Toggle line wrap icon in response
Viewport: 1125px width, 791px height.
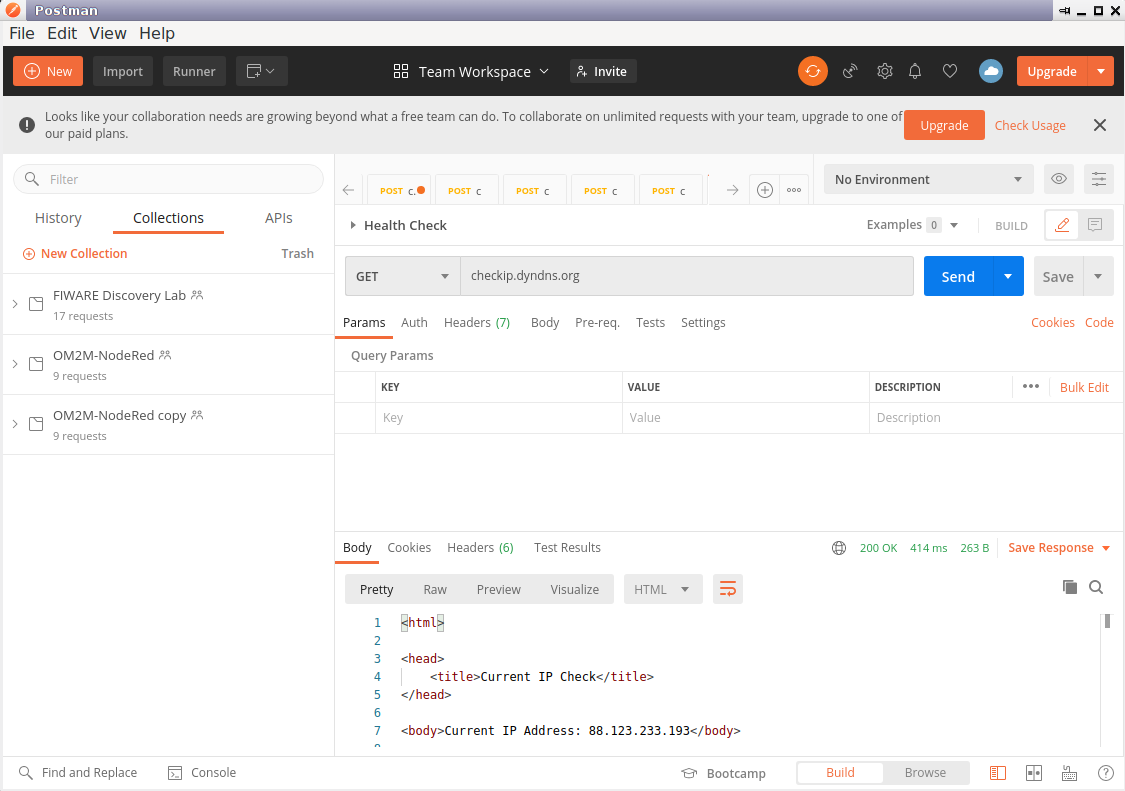tap(728, 589)
